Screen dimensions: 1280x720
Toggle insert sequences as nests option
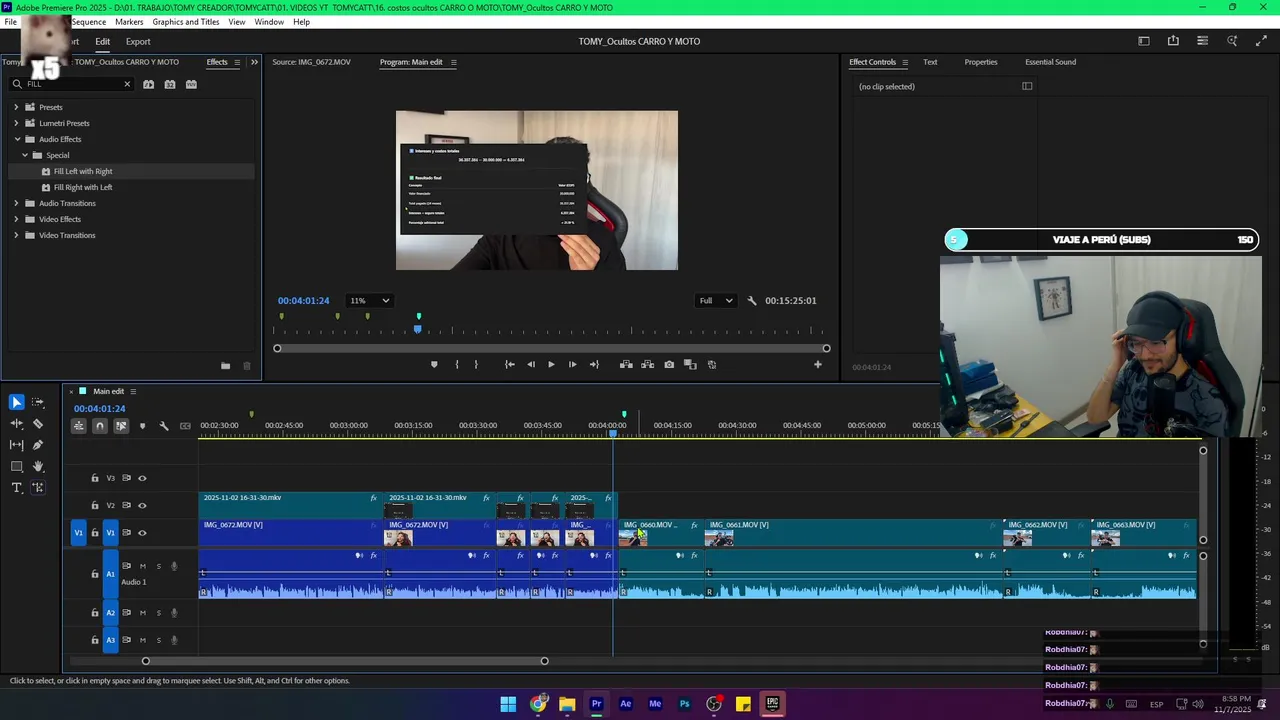click(78, 426)
